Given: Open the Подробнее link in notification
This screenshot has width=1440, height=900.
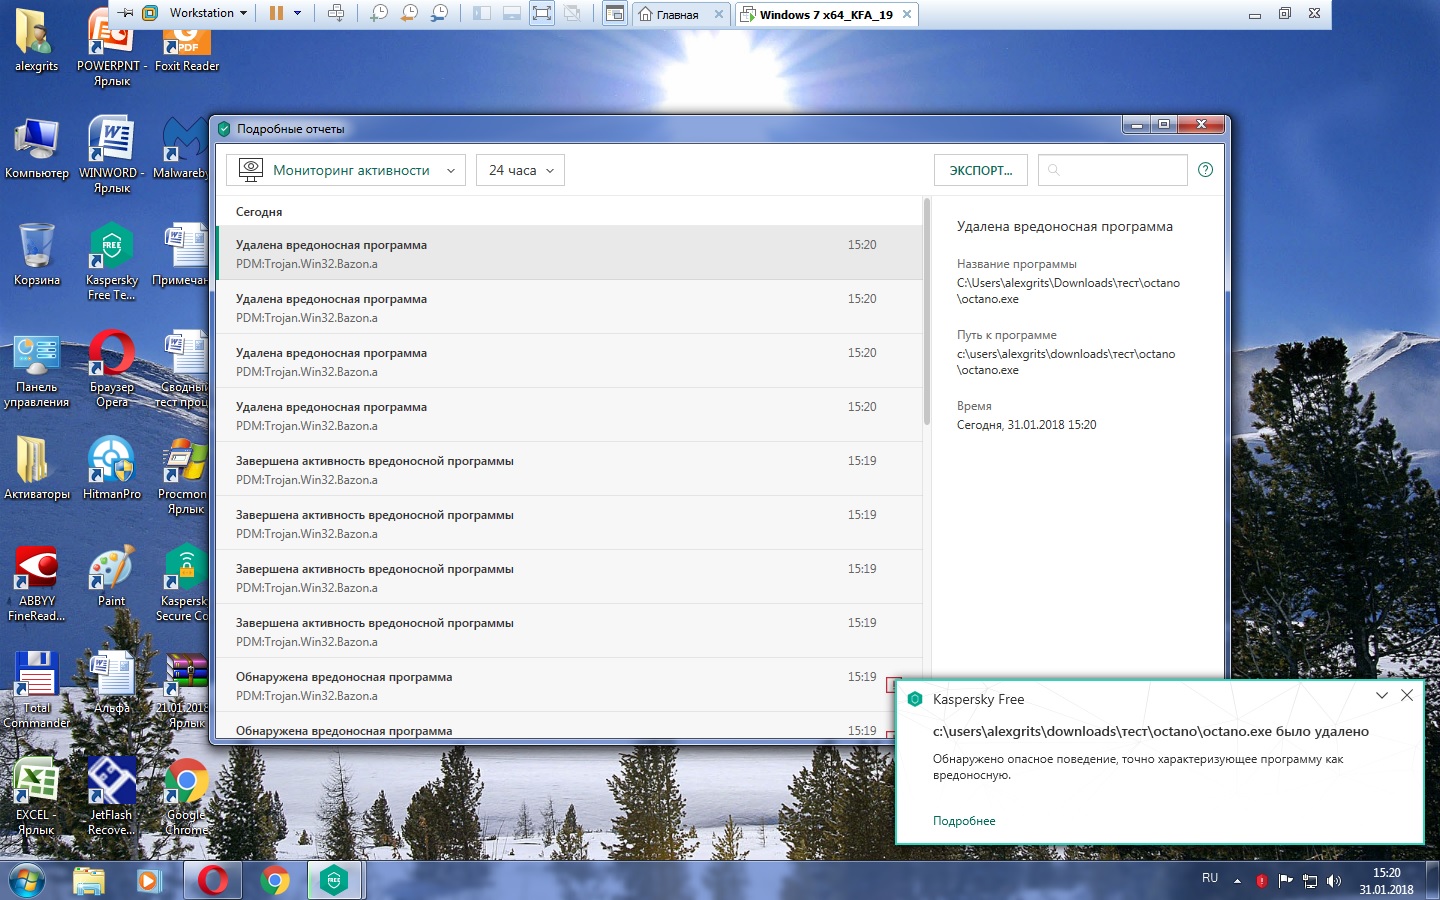Looking at the screenshot, I should [x=963, y=821].
